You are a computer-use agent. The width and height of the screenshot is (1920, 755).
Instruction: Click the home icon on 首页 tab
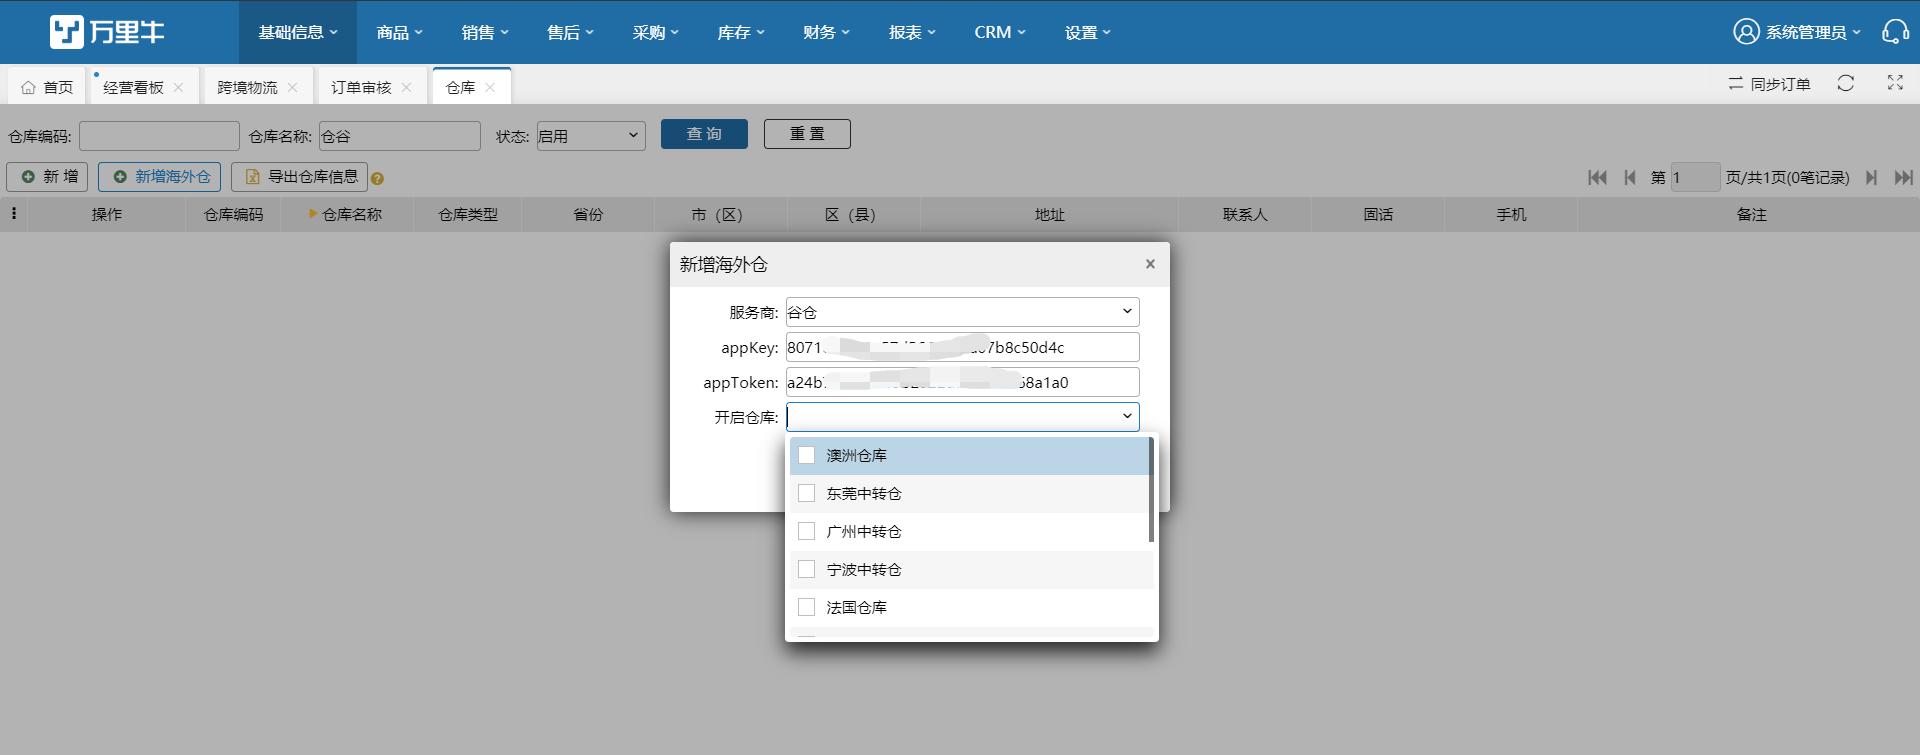point(28,87)
